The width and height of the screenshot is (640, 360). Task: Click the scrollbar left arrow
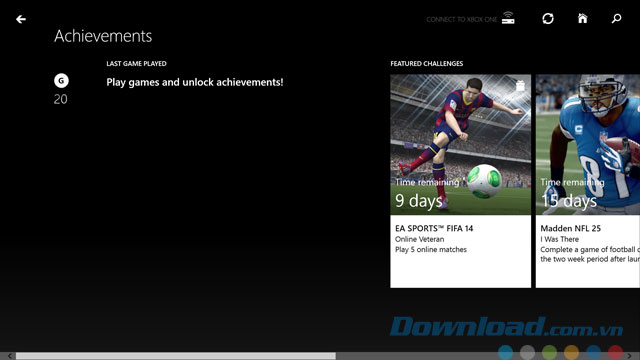pos(10,356)
